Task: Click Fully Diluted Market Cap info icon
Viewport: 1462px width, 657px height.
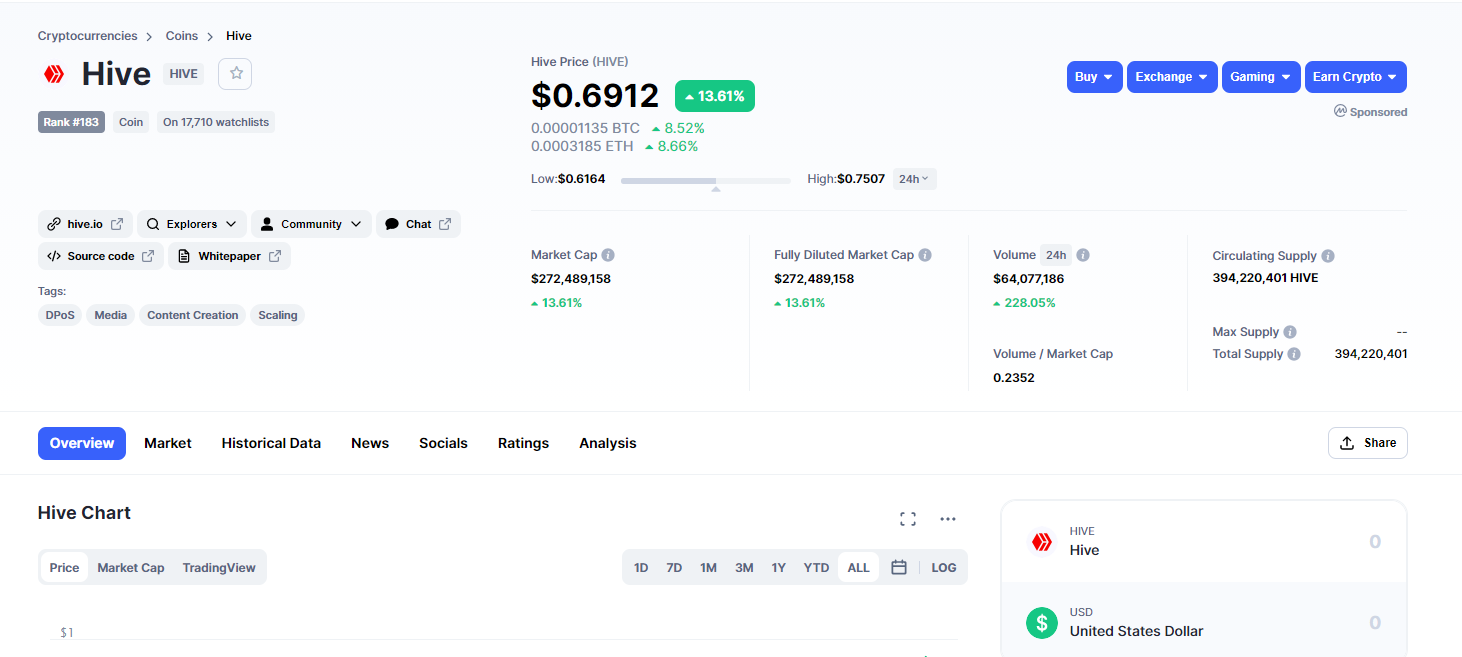Action: click(x=925, y=255)
